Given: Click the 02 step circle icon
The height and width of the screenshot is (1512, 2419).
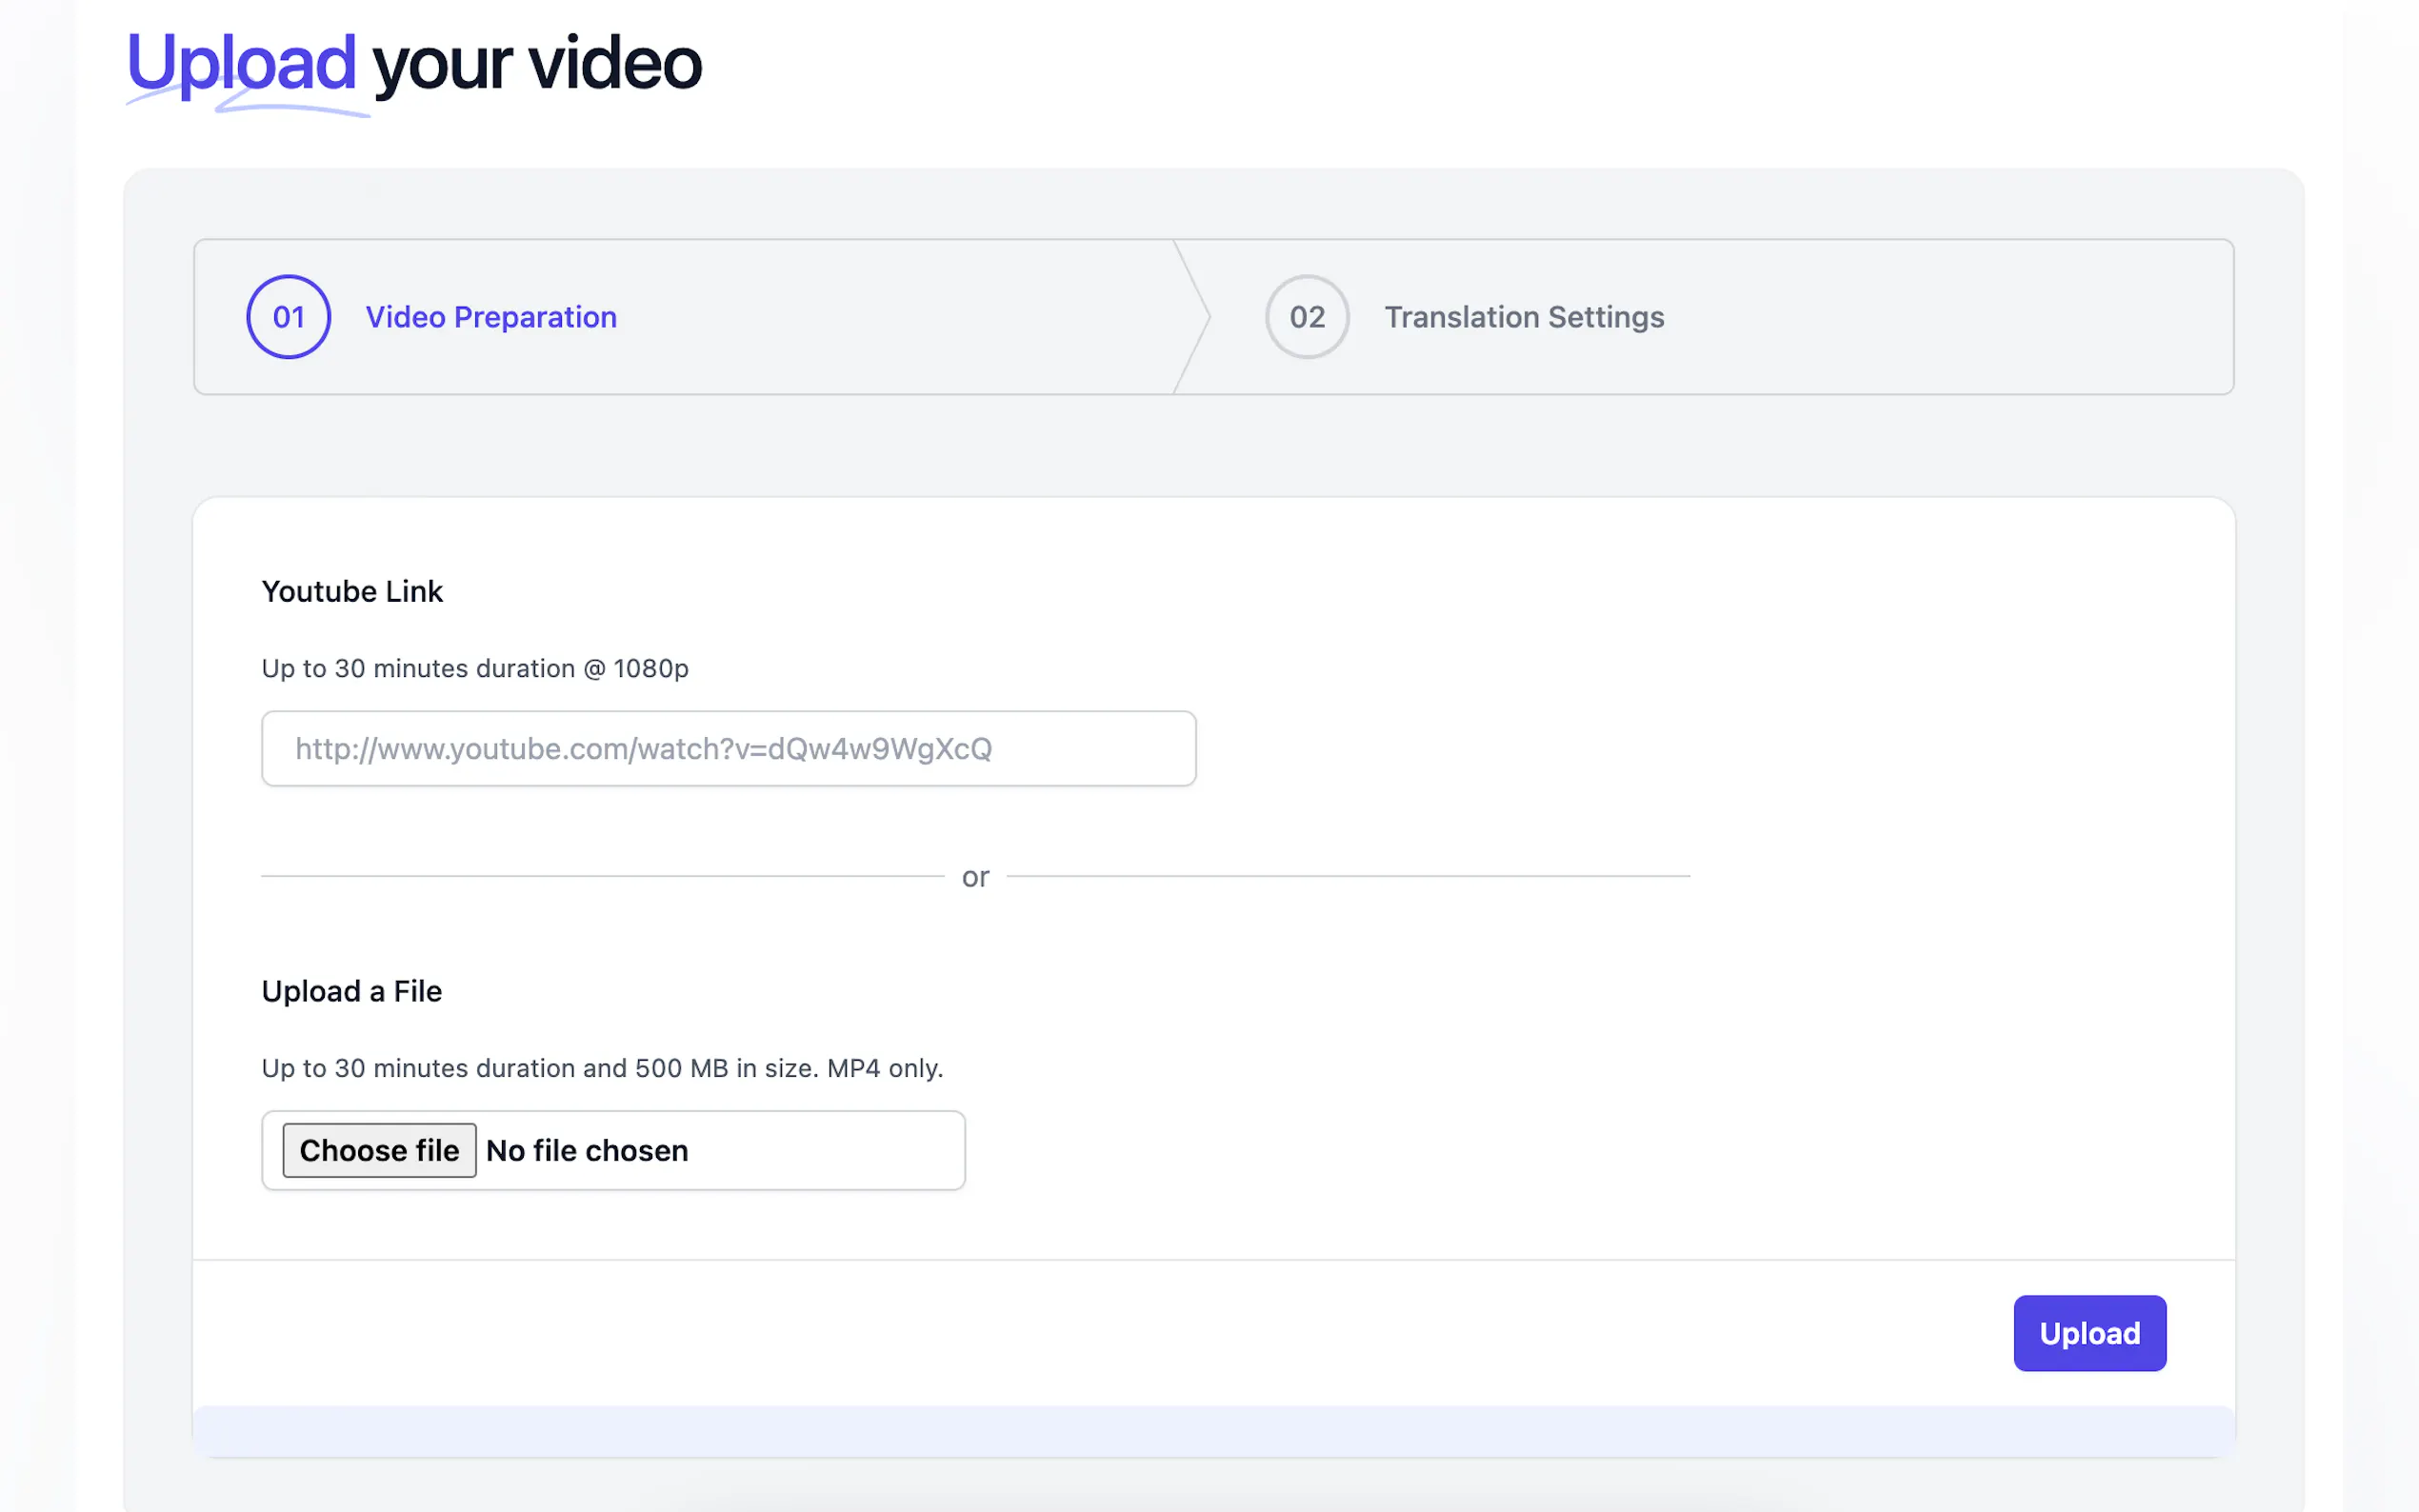Looking at the screenshot, I should click(x=1306, y=317).
